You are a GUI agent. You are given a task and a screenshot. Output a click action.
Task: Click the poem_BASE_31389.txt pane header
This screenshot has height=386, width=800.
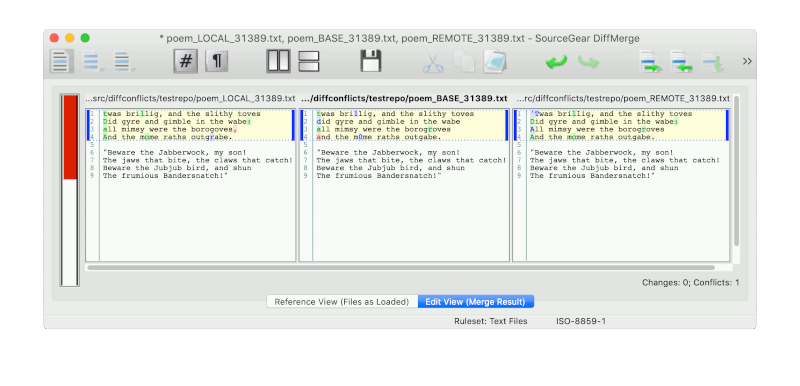click(405, 98)
